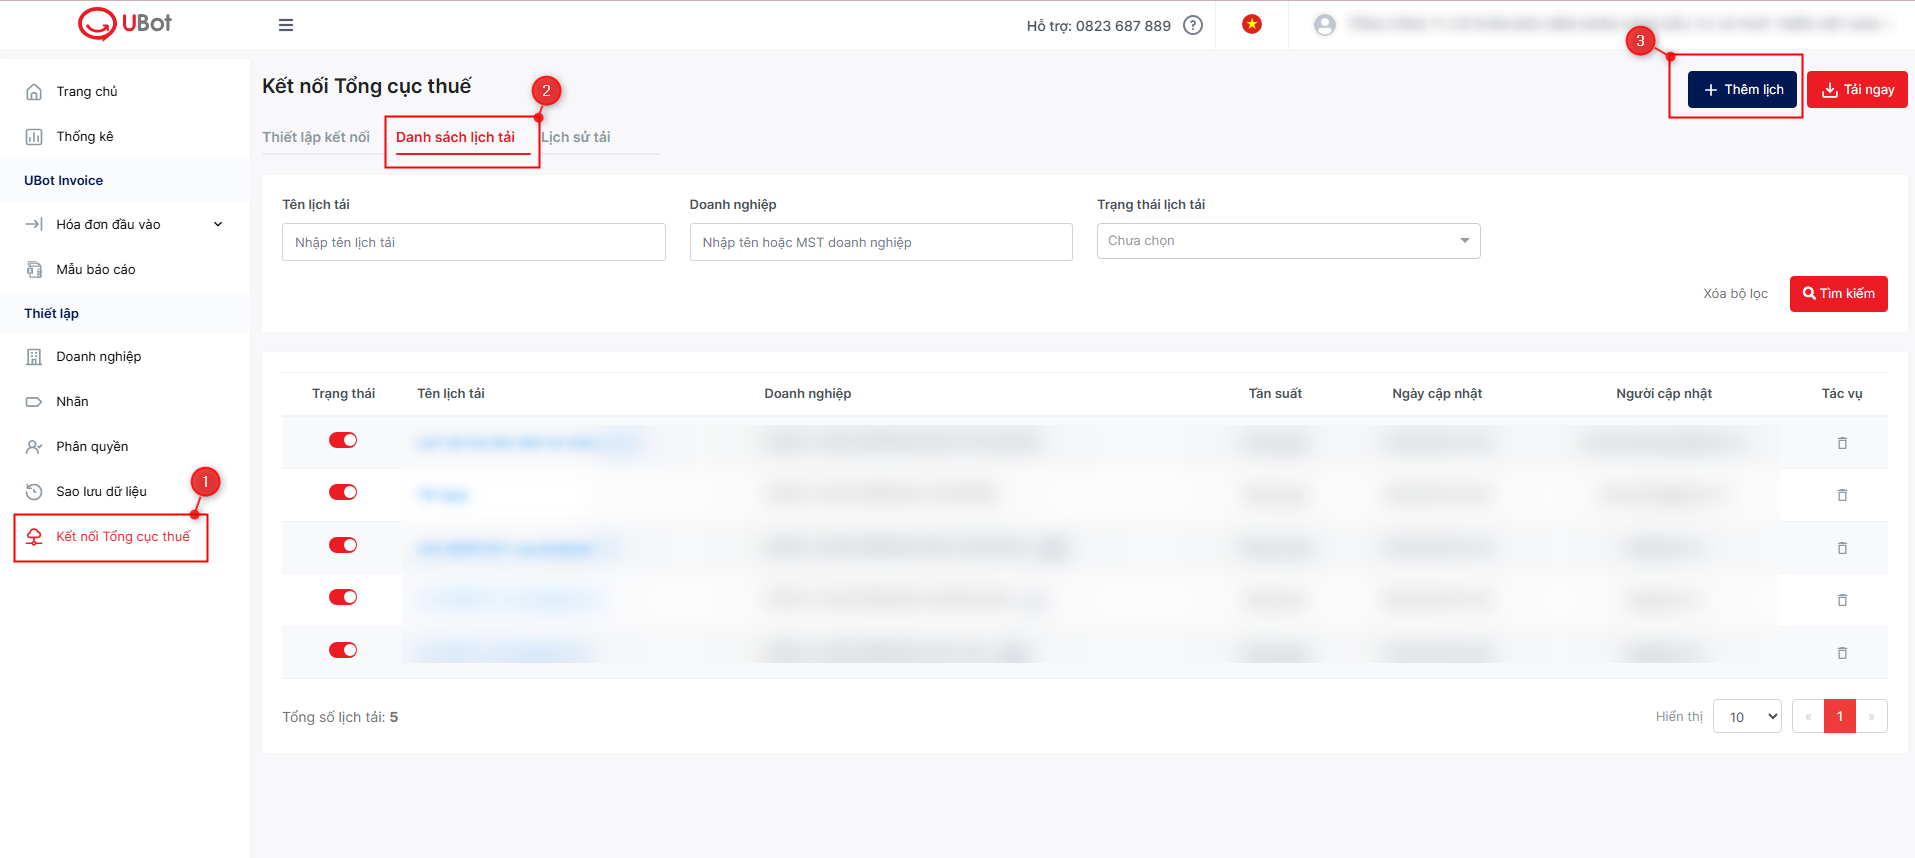Switch to Lịch sử tải tab

(576, 137)
